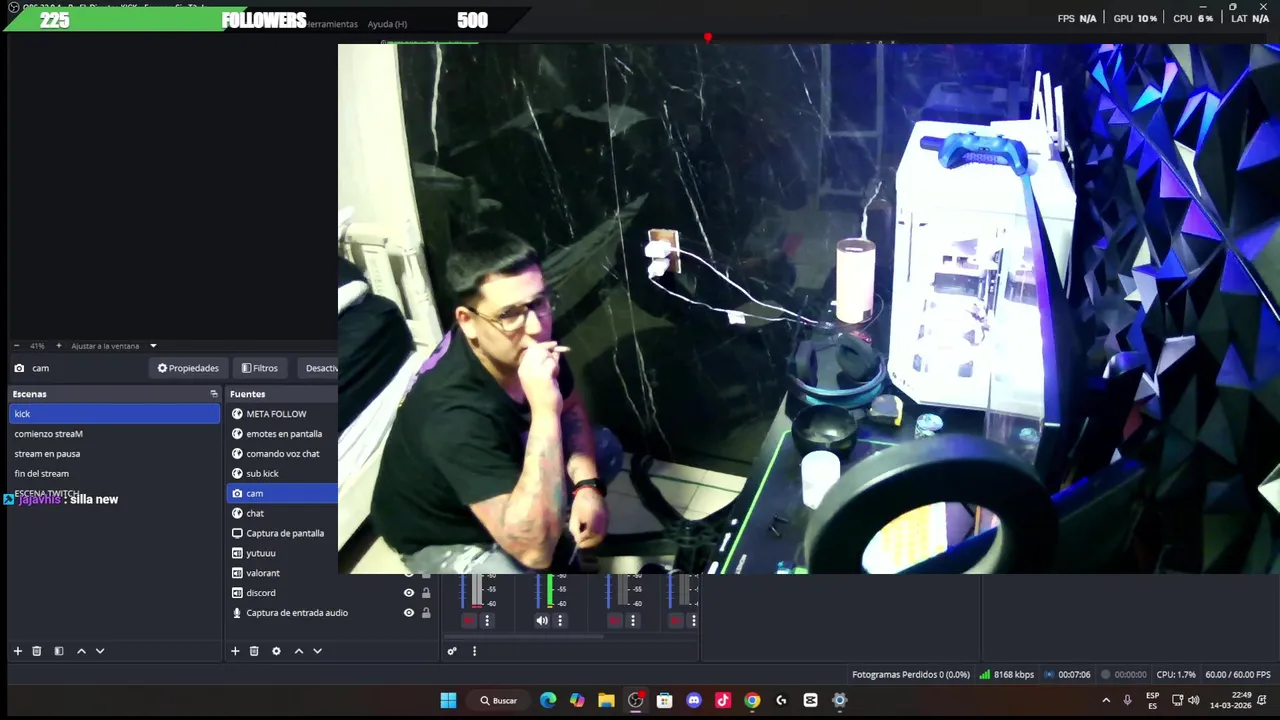Viewport: 1280px width, 720px height.
Task: Zoom in preview with plus icon
Action: [x=58, y=346]
